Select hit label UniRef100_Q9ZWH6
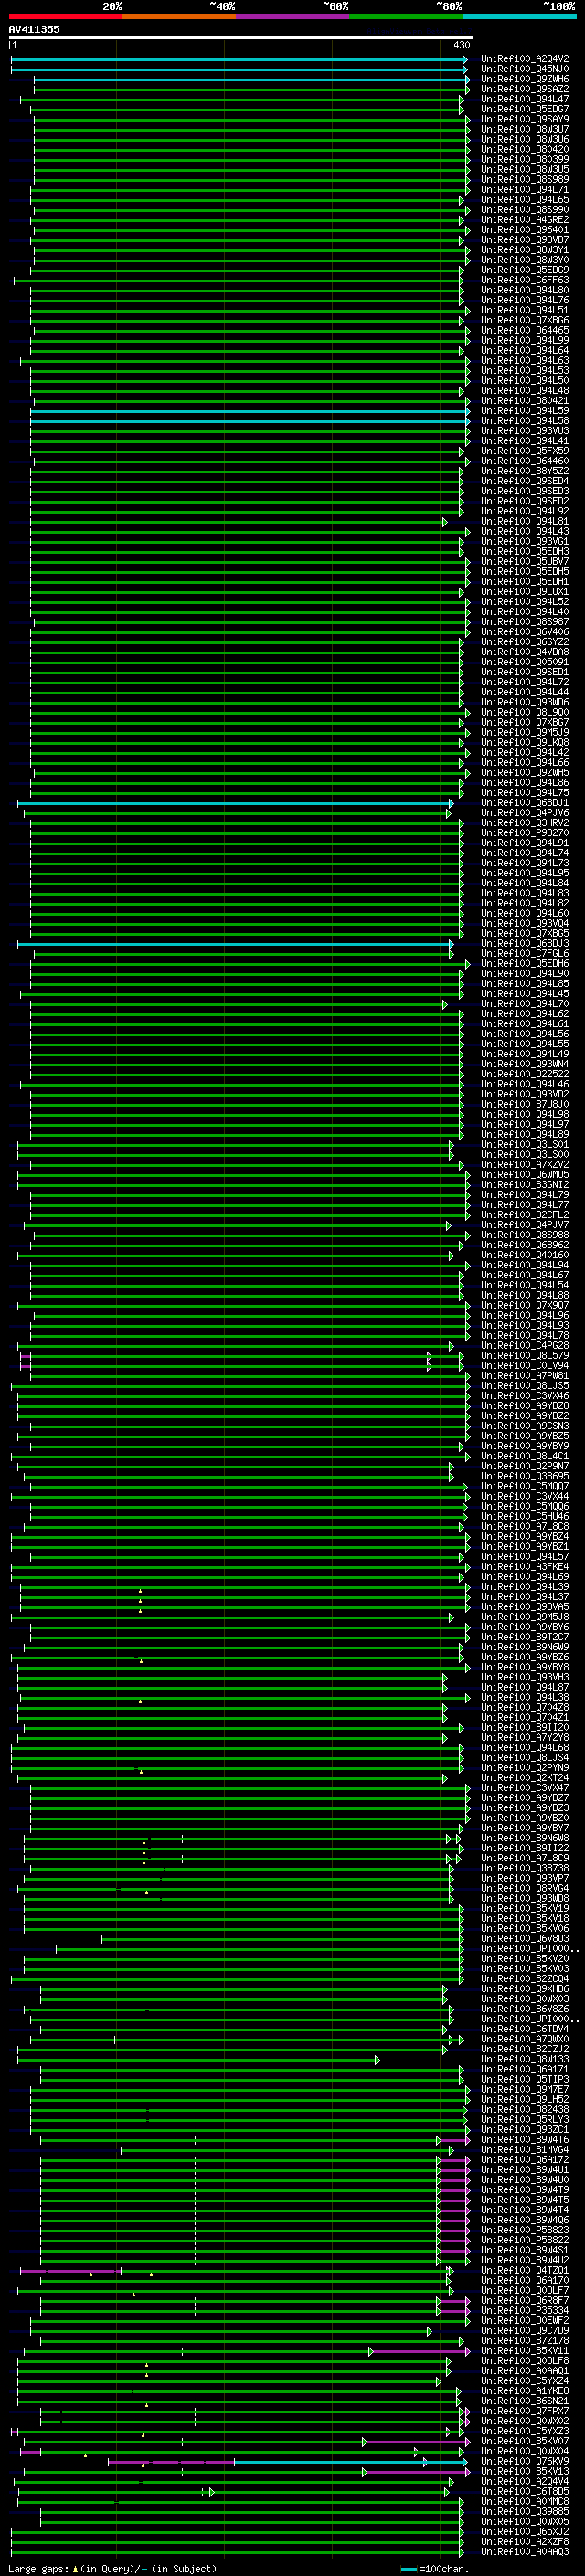 (x=525, y=79)
